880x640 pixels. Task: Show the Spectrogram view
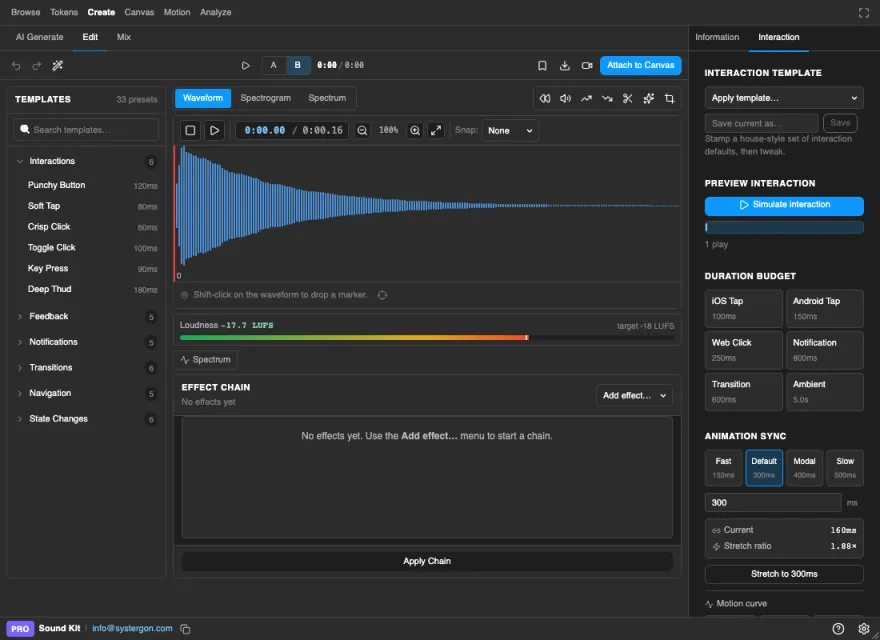pos(265,98)
